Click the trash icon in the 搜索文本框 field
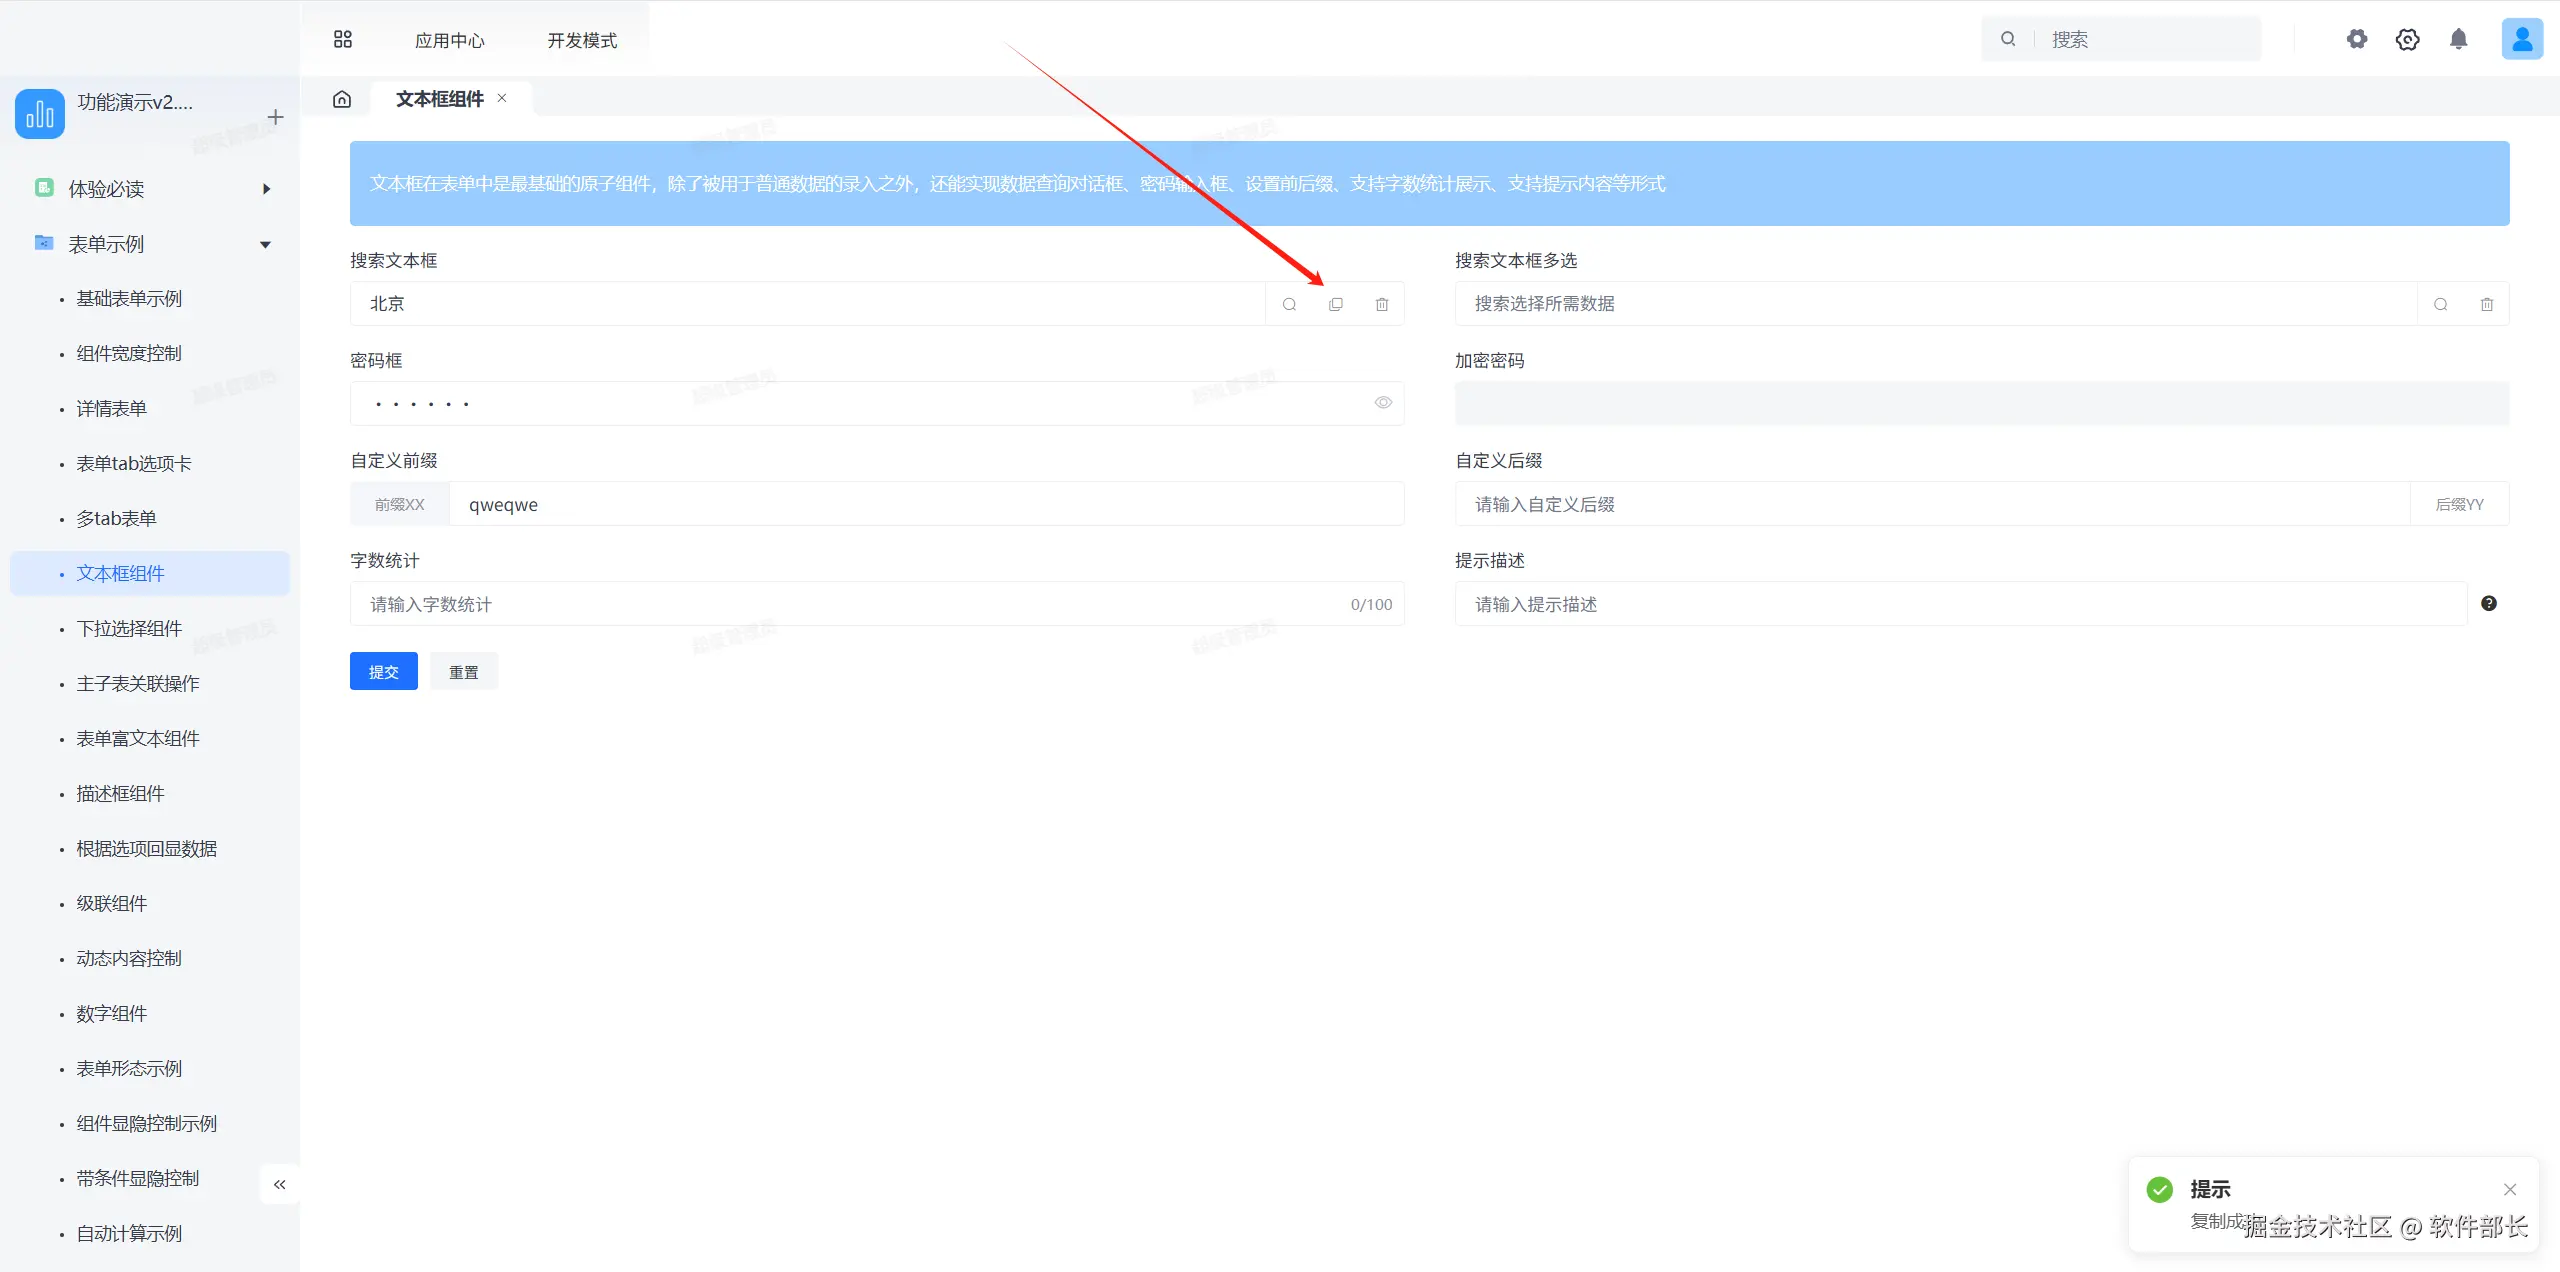This screenshot has height=1272, width=2560. [x=1381, y=304]
